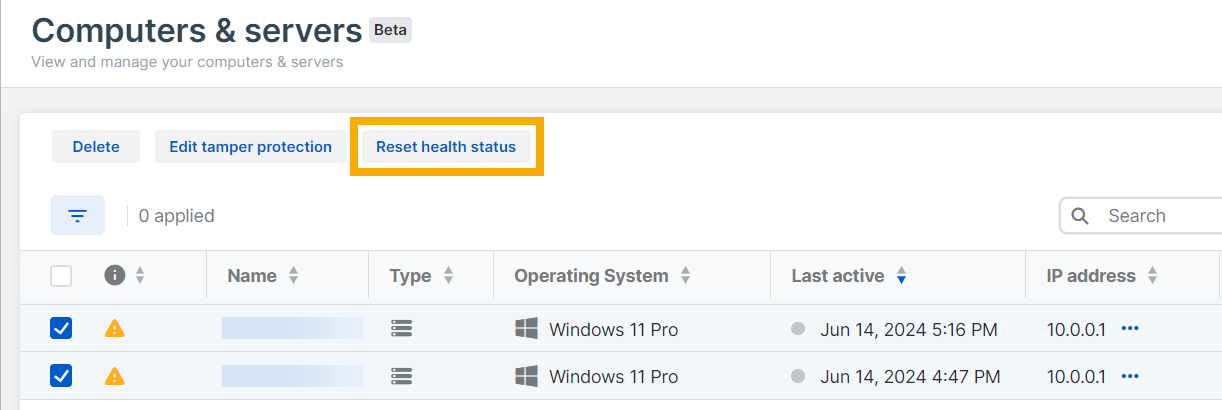
Task: Open the filter options icon
Action: [77, 215]
